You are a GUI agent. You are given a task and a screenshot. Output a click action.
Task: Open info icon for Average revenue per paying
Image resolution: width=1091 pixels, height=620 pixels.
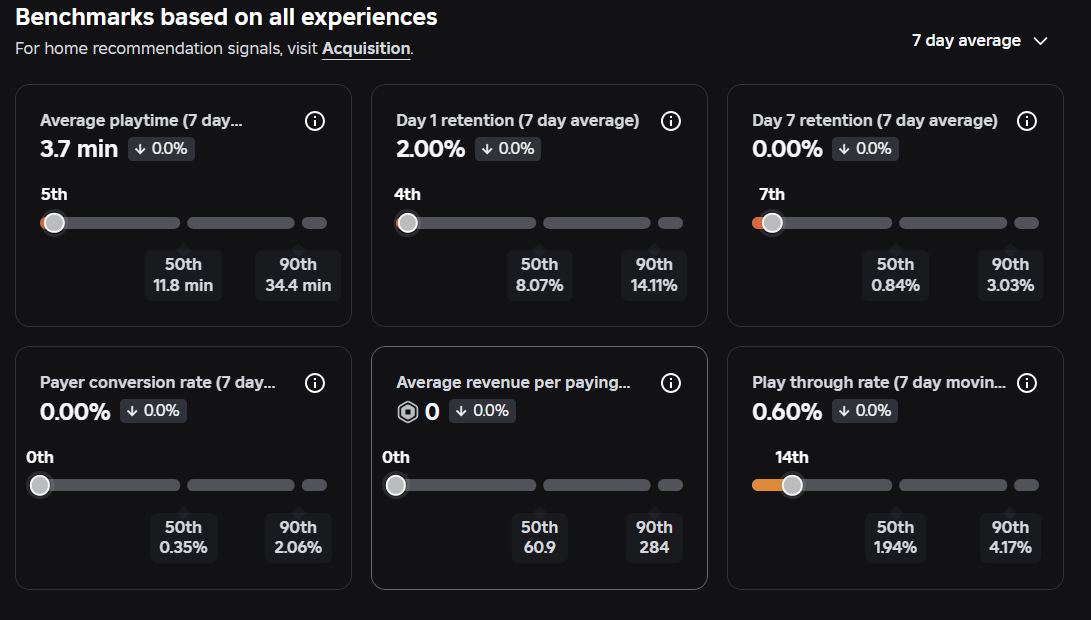coord(671,383)
